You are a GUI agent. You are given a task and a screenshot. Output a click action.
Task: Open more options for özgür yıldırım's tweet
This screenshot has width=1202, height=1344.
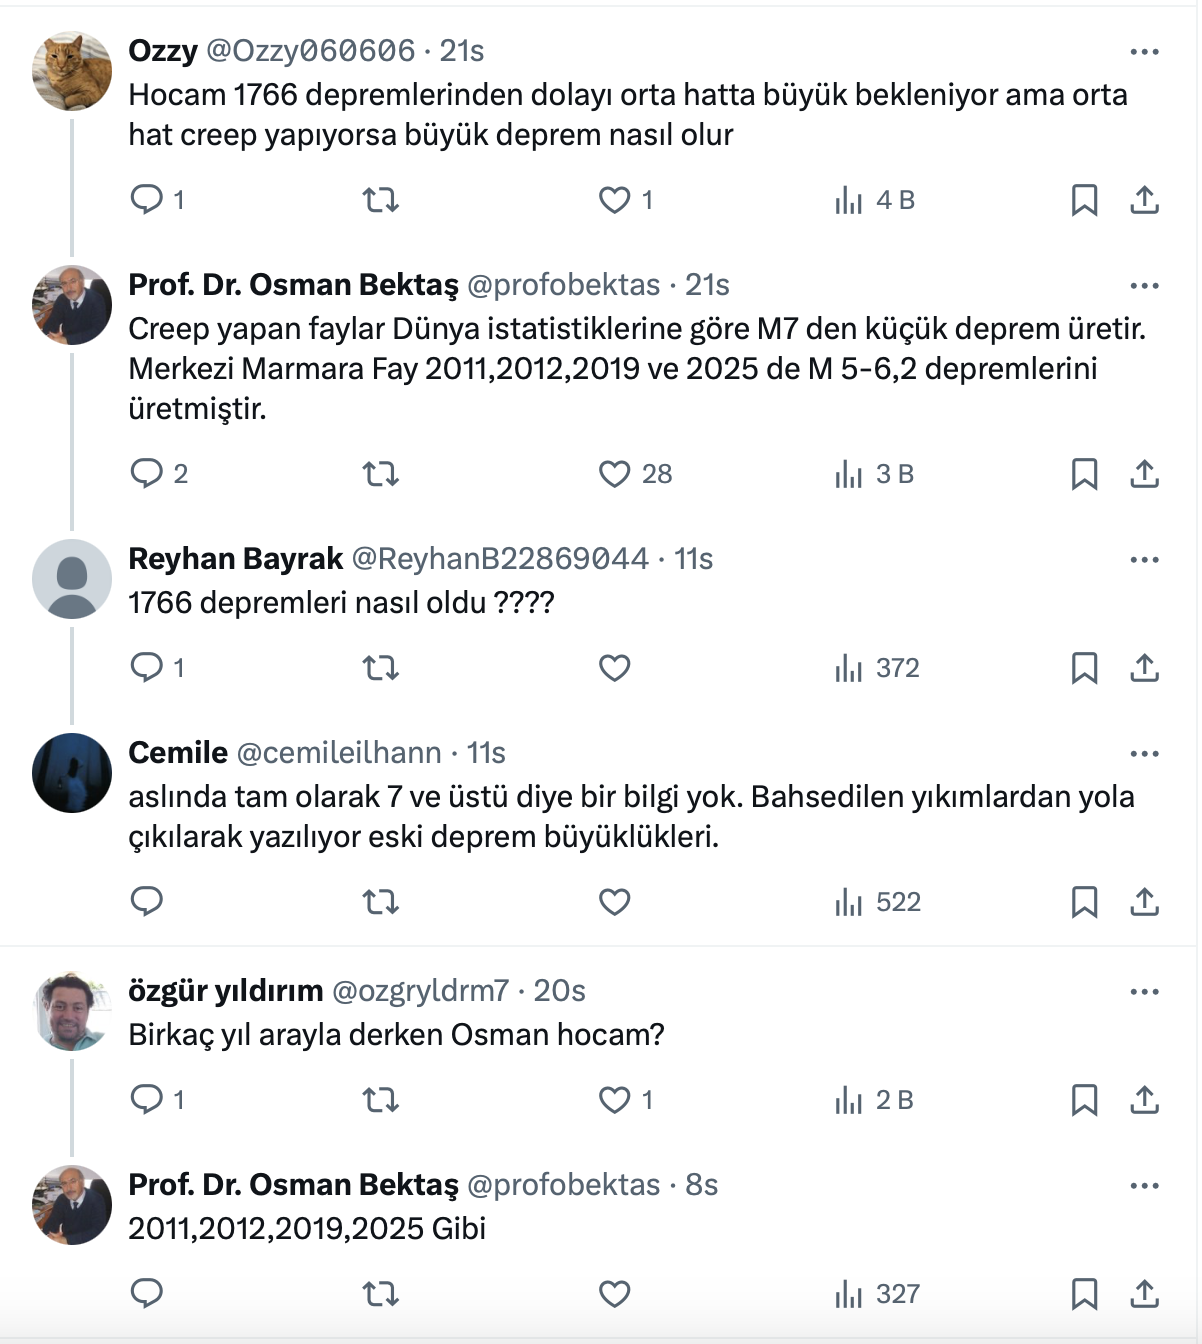tap(1144, 992)
